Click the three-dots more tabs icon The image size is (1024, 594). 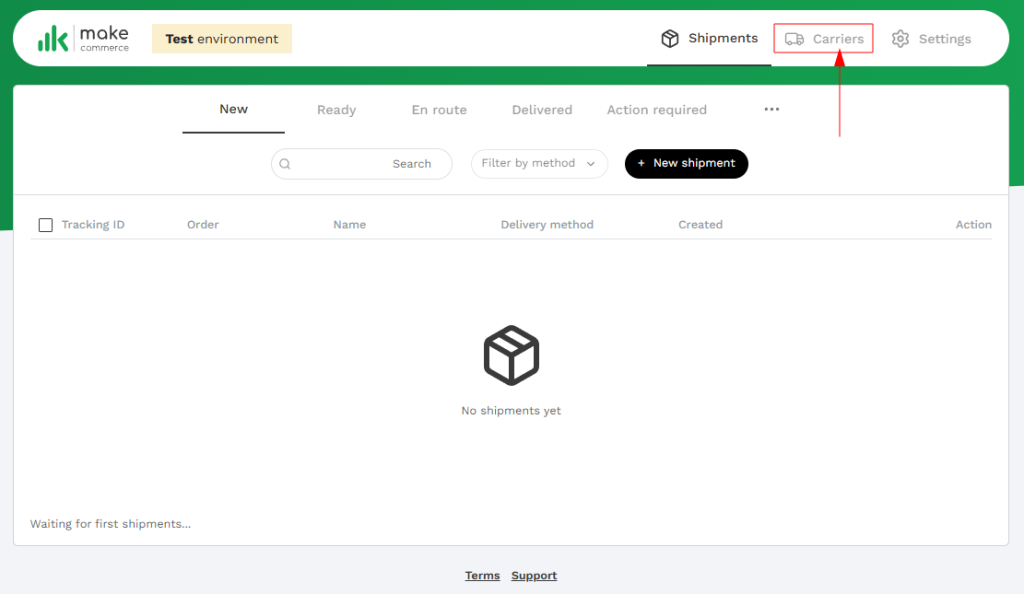click(771, 110)
